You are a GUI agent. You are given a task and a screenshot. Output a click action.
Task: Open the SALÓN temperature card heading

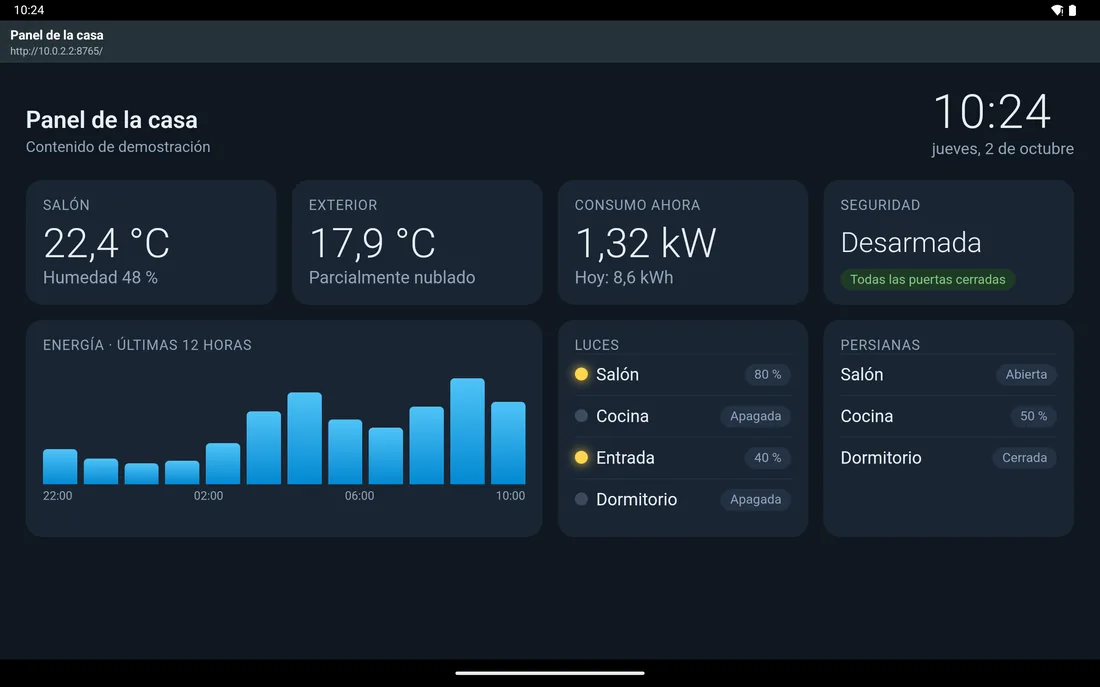click(x=66, y=205)
